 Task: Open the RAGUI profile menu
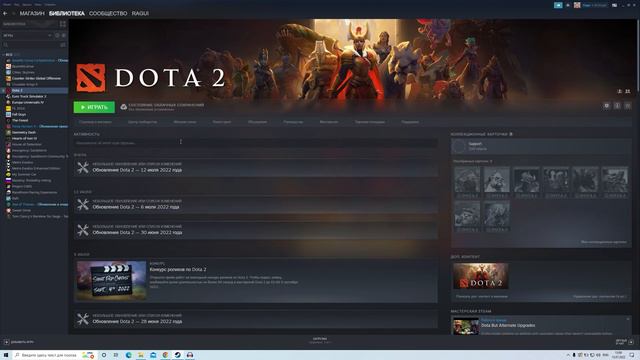(x=140, y=13)
